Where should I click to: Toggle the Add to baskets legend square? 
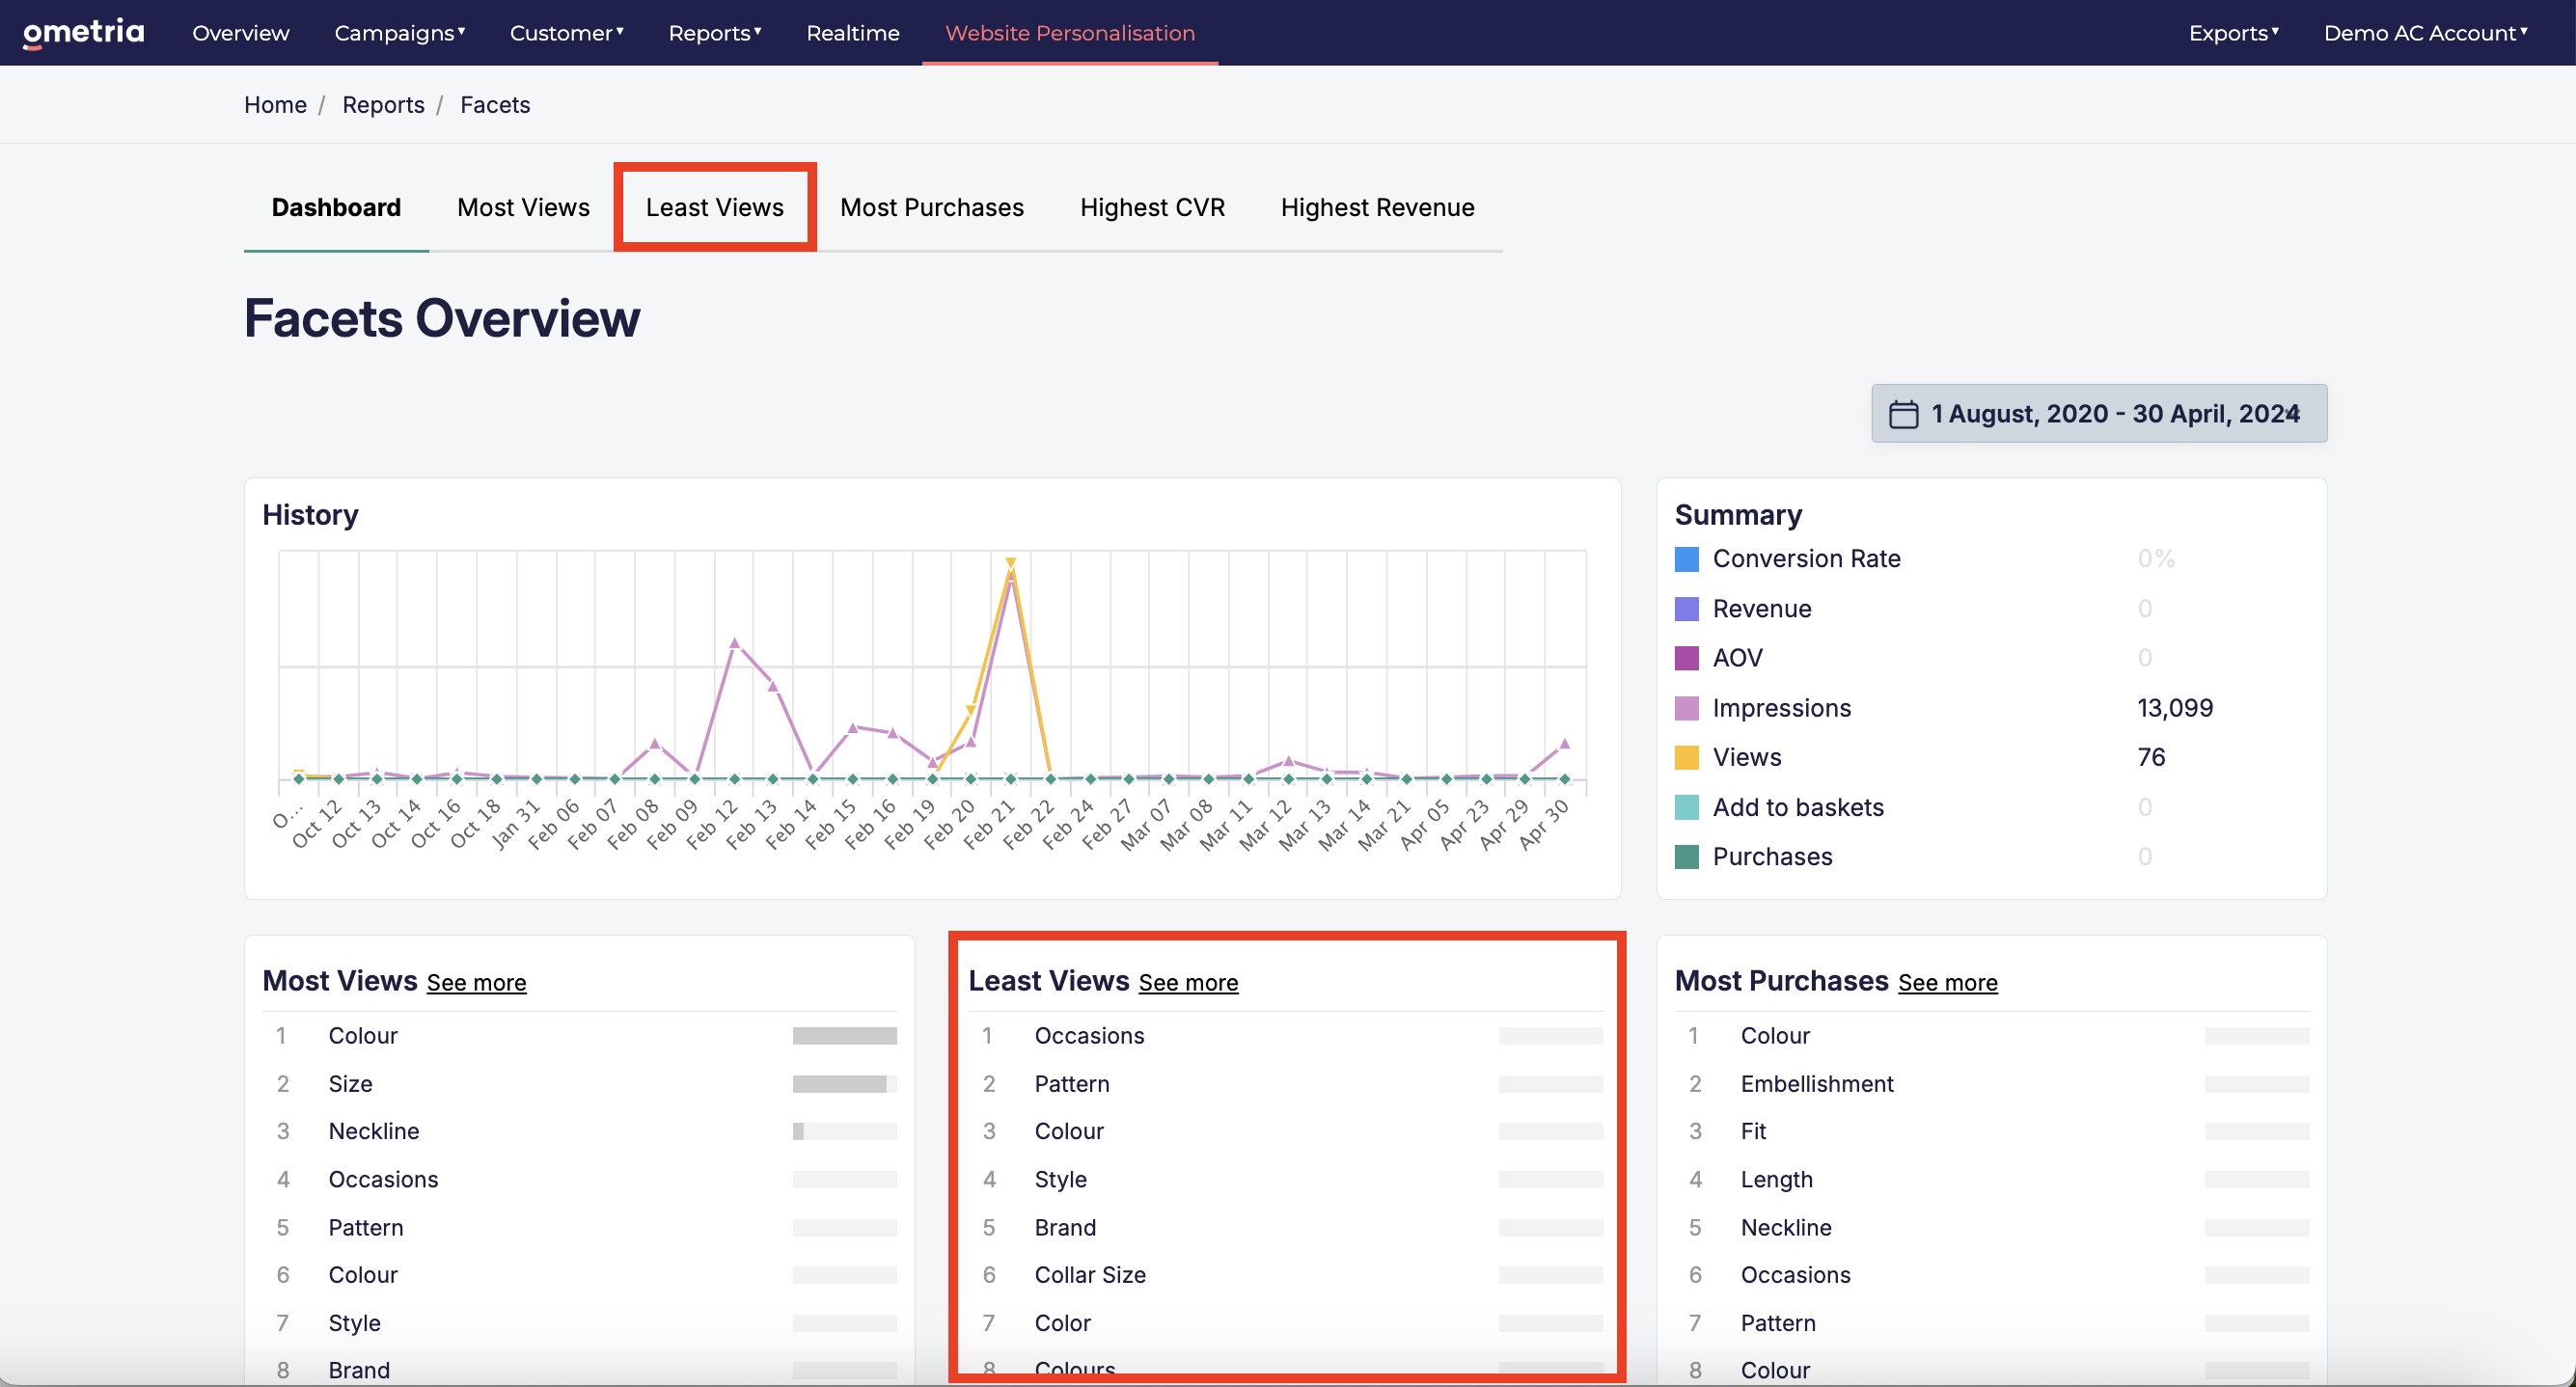(1686, 807)
